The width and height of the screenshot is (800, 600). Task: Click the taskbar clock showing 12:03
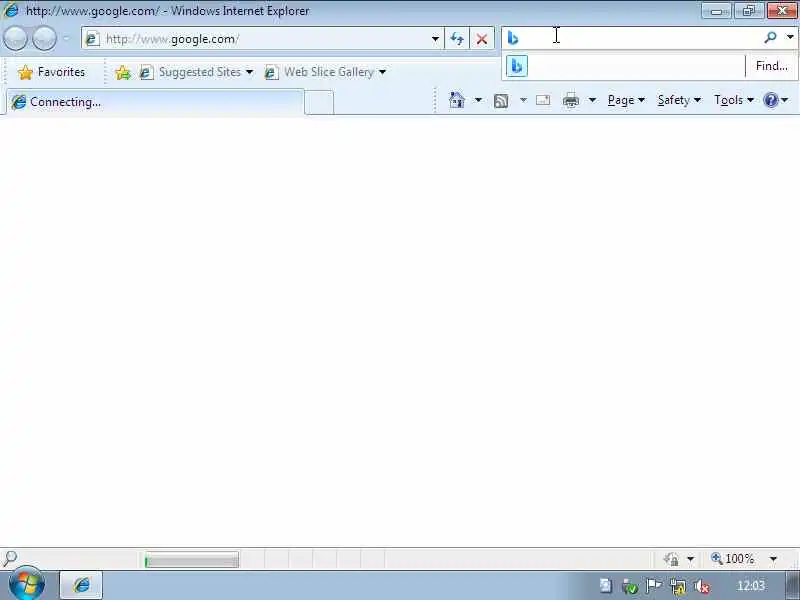pos(751,586)
